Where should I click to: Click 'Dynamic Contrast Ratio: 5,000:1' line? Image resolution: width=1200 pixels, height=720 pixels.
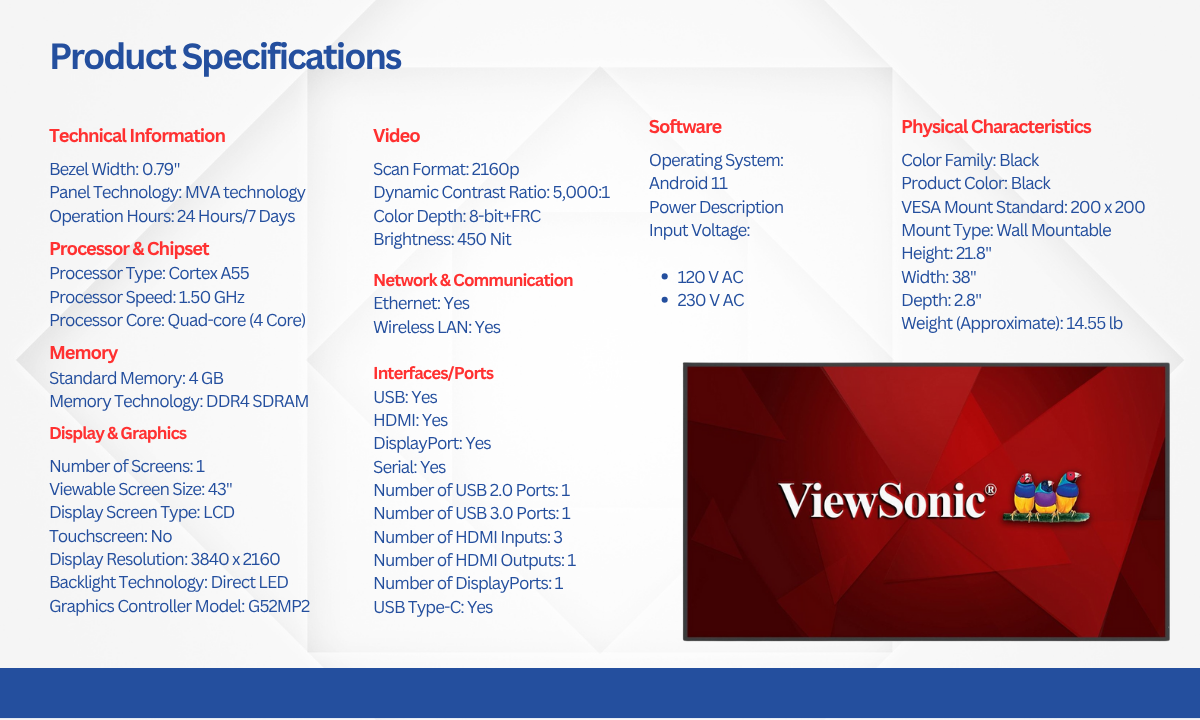491,192
